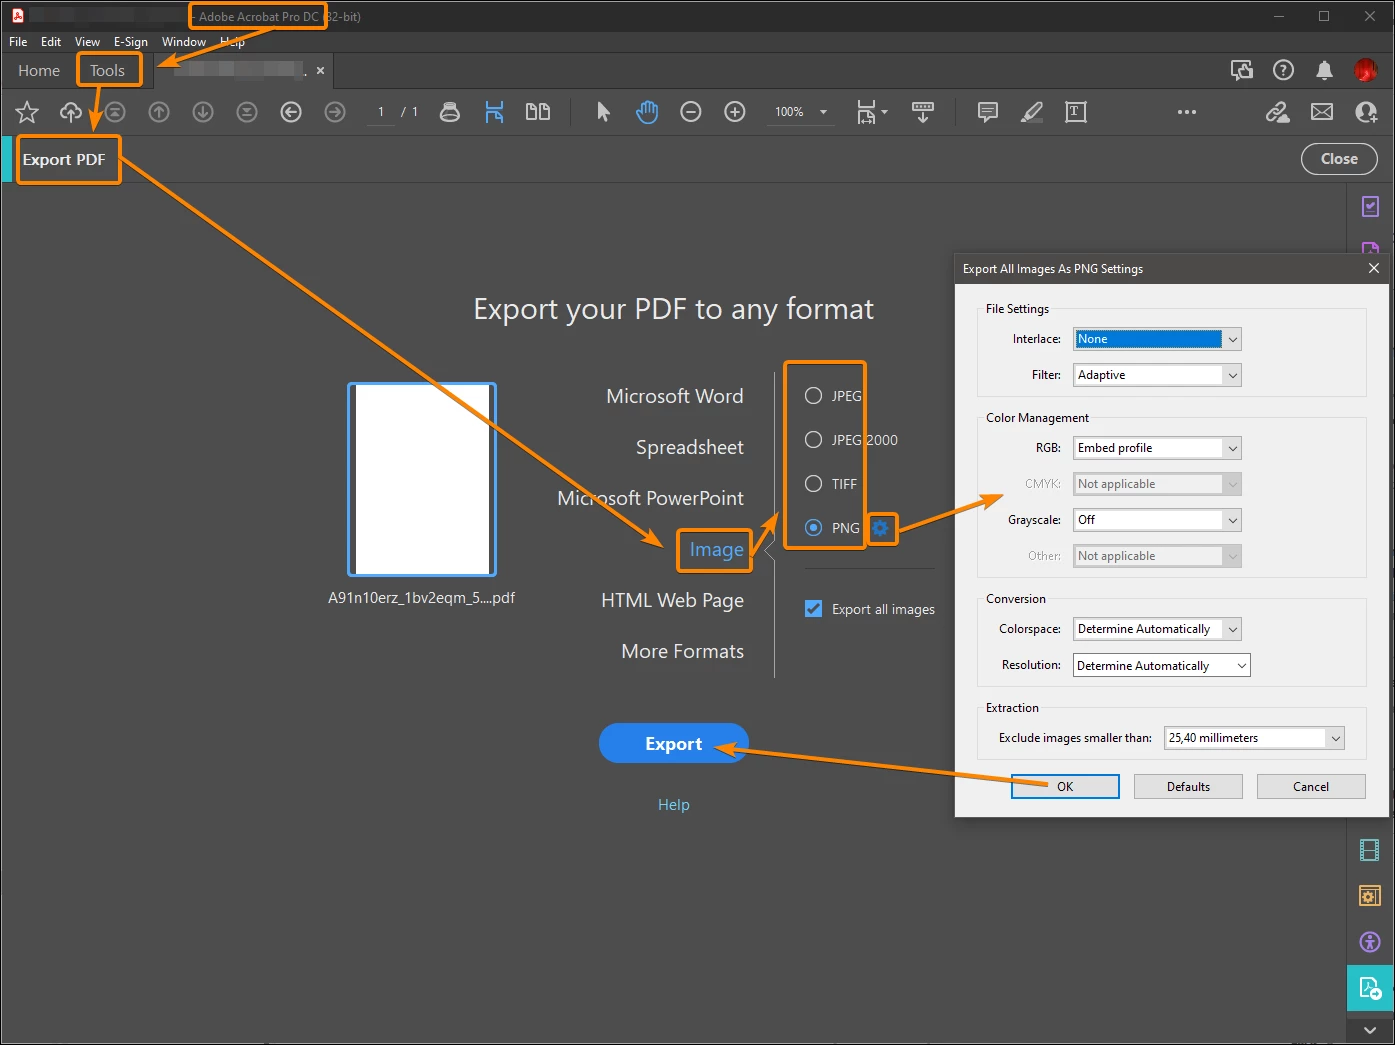Go to next page arrow
Viewport: 1395px width, 1045px height.
pos(203,112)
